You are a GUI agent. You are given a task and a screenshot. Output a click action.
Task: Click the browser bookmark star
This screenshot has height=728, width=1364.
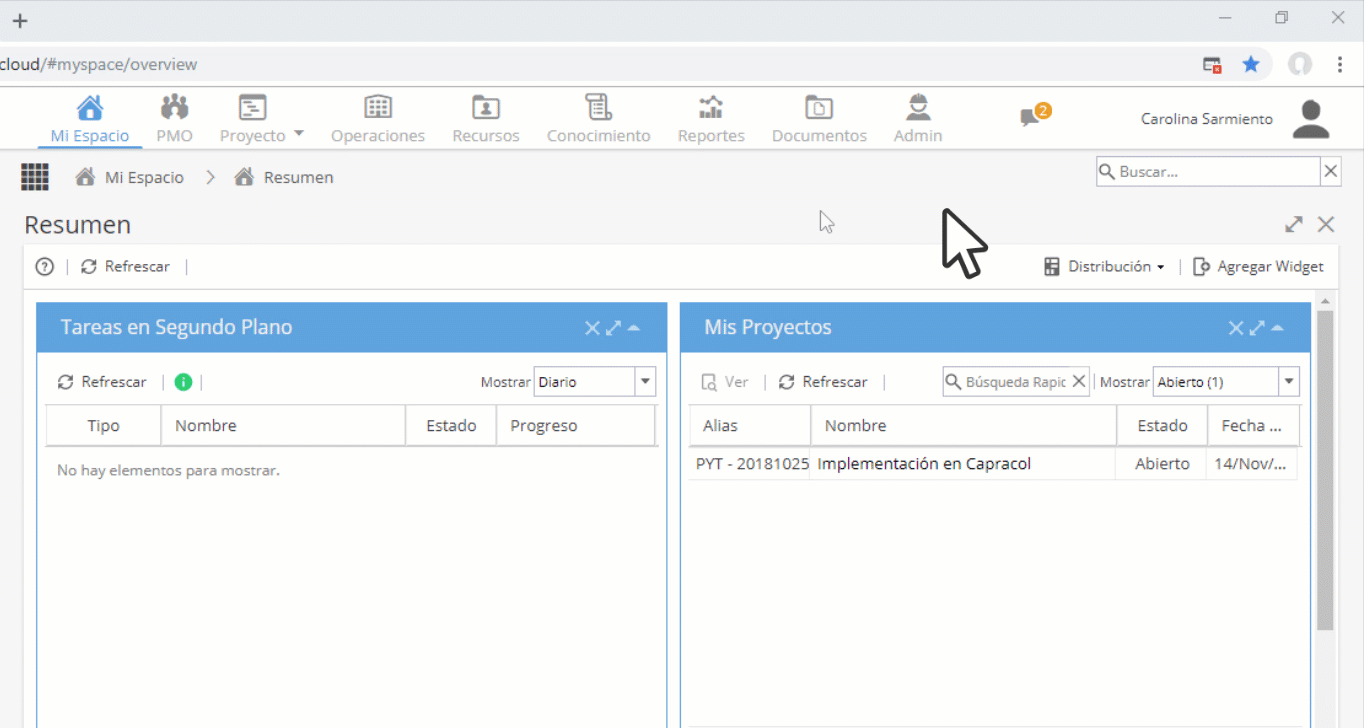[1251, 65]
